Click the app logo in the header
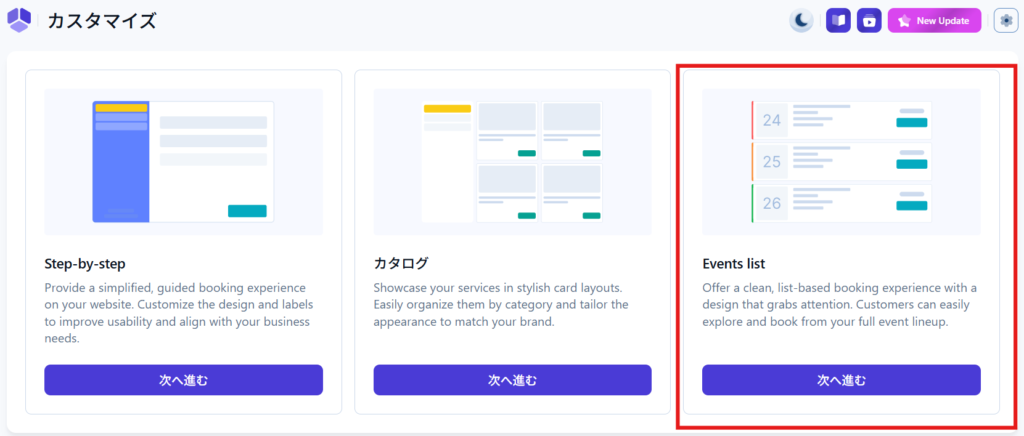The image size is (1024, 436). point(19,20)
